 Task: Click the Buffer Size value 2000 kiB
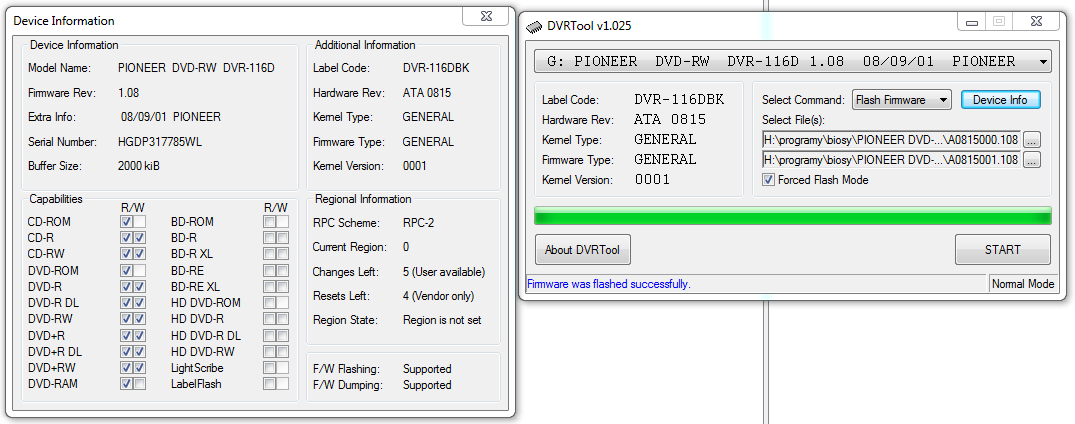pos(138,166)
